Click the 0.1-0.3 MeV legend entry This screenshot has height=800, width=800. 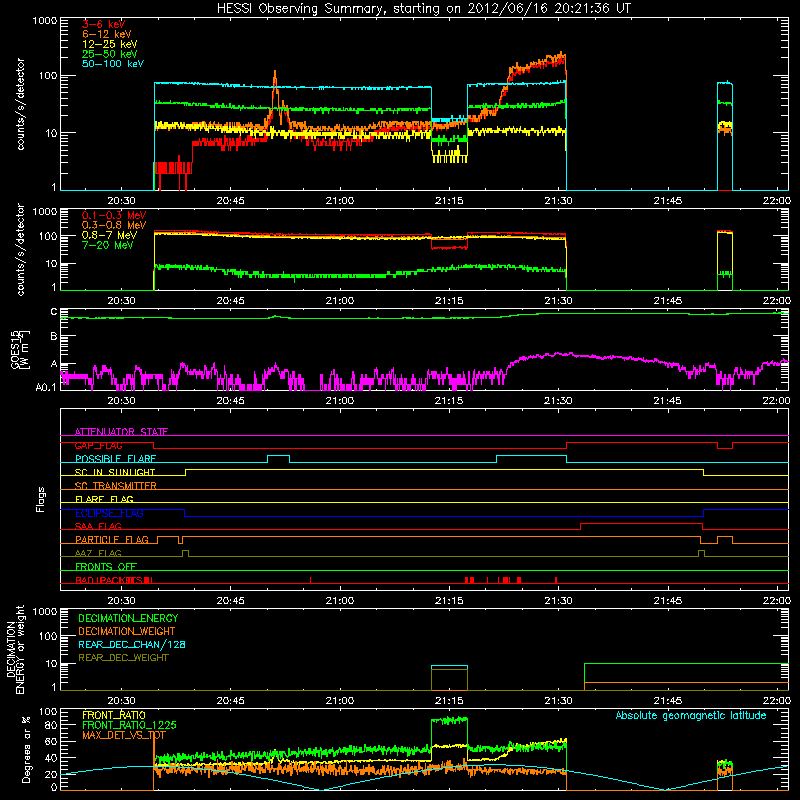(x=114, y=215)
